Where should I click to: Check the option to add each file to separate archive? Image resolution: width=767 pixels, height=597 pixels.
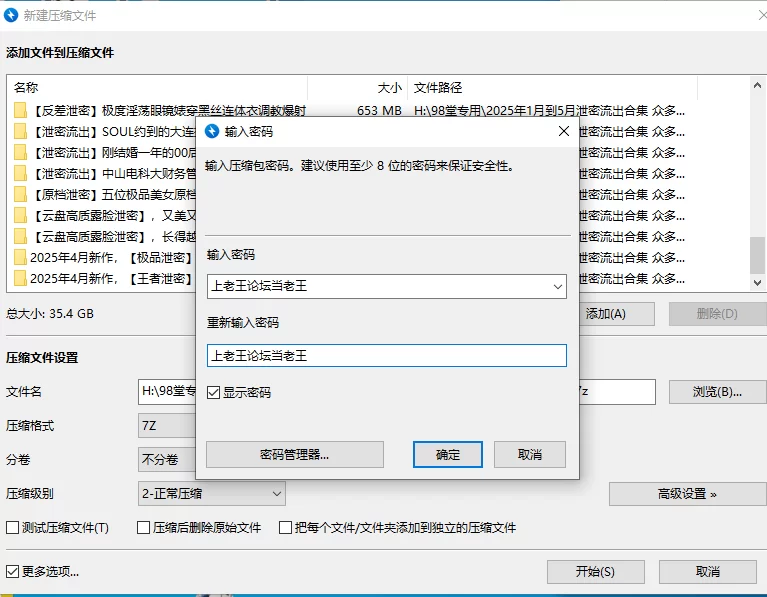(x=285, y=528)
